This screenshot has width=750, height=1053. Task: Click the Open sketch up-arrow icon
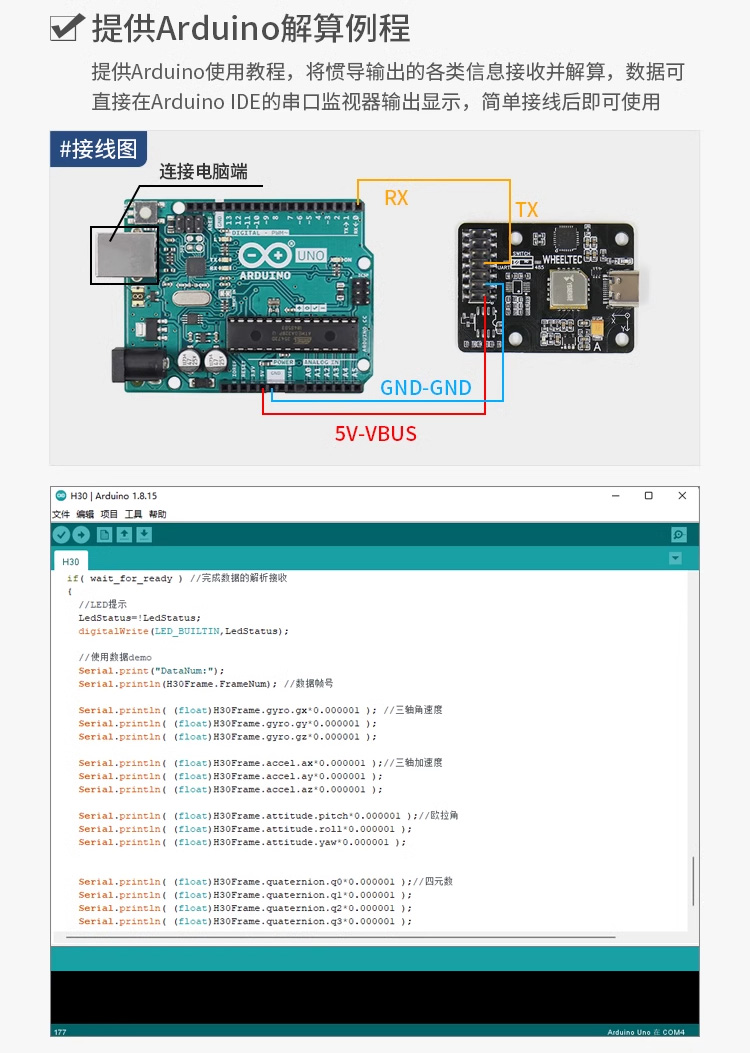[x=124, y=535]
